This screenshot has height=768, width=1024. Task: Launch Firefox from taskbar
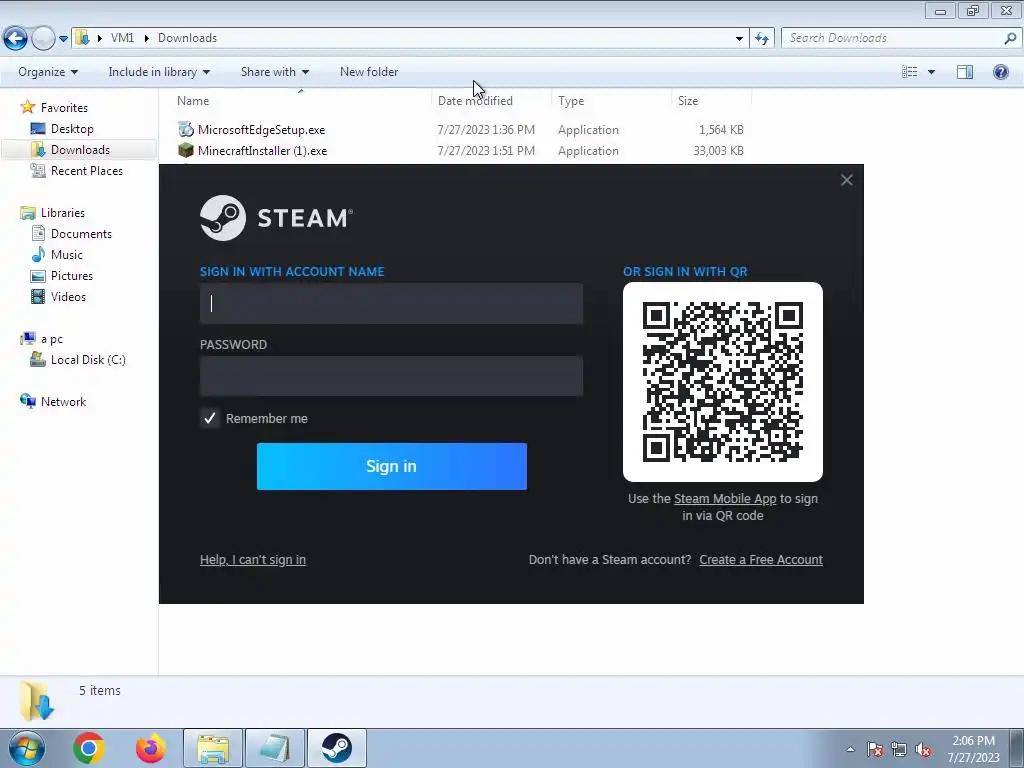coord(150,748)
